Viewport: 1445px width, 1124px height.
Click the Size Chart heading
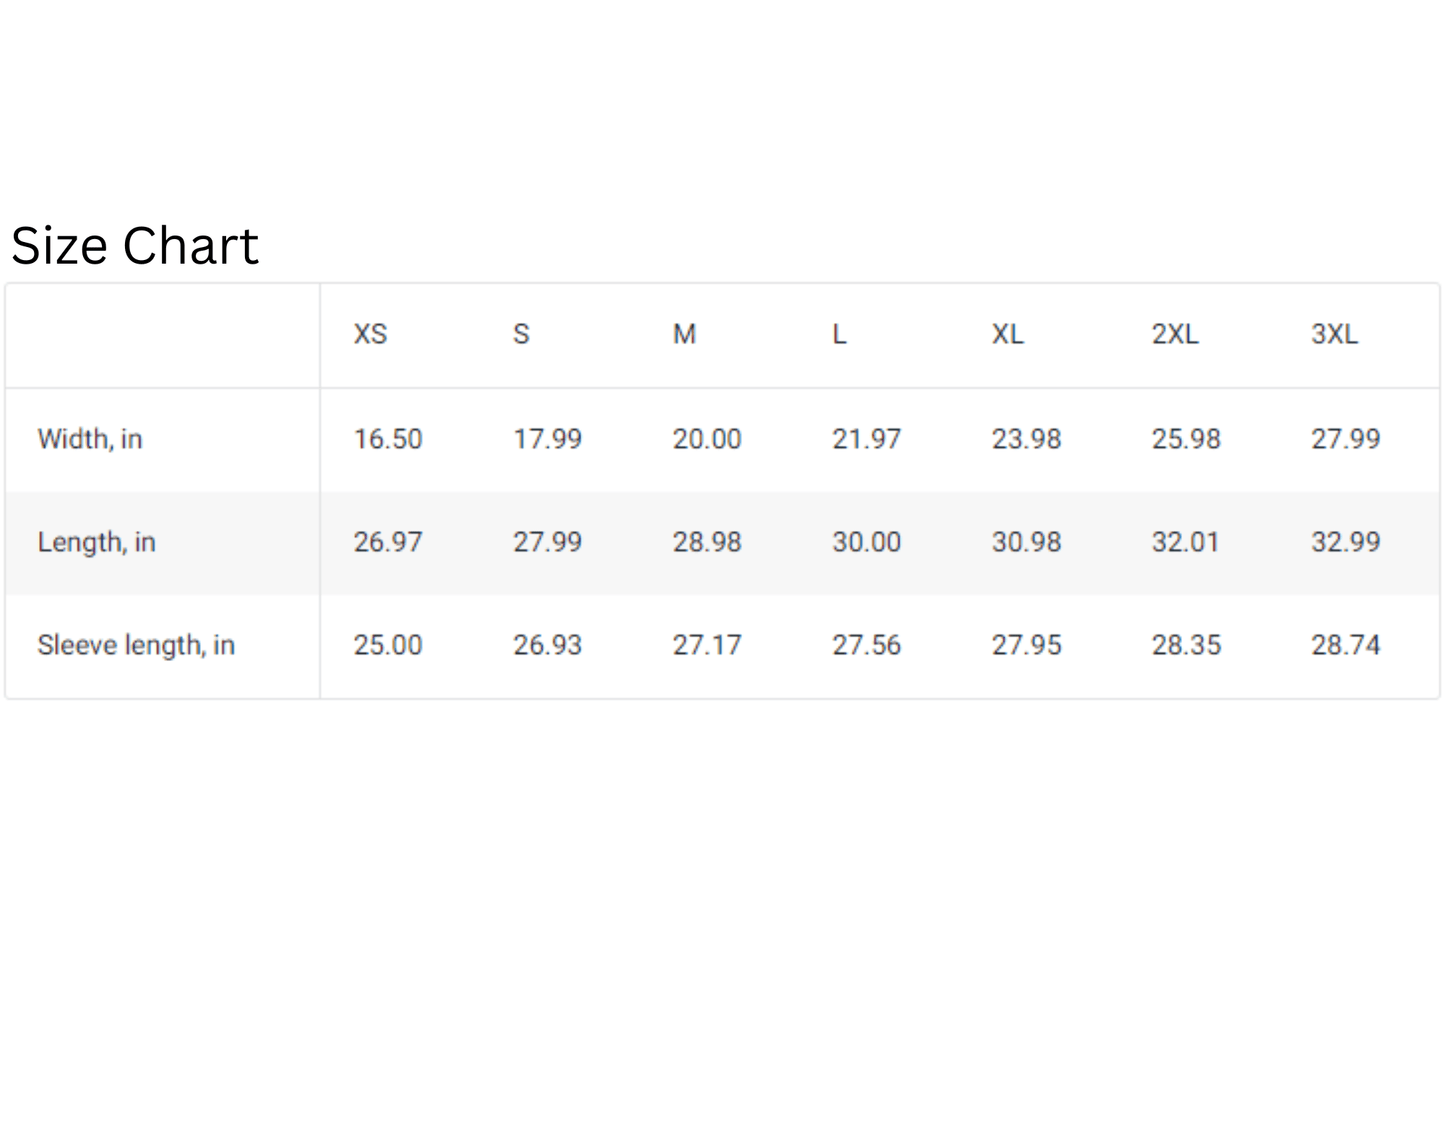pos(135,246)
